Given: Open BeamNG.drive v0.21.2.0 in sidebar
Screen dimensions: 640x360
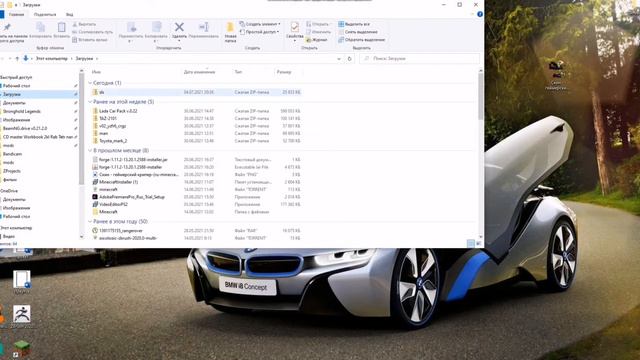Looking at the screenshot, I should click(25, 128).
